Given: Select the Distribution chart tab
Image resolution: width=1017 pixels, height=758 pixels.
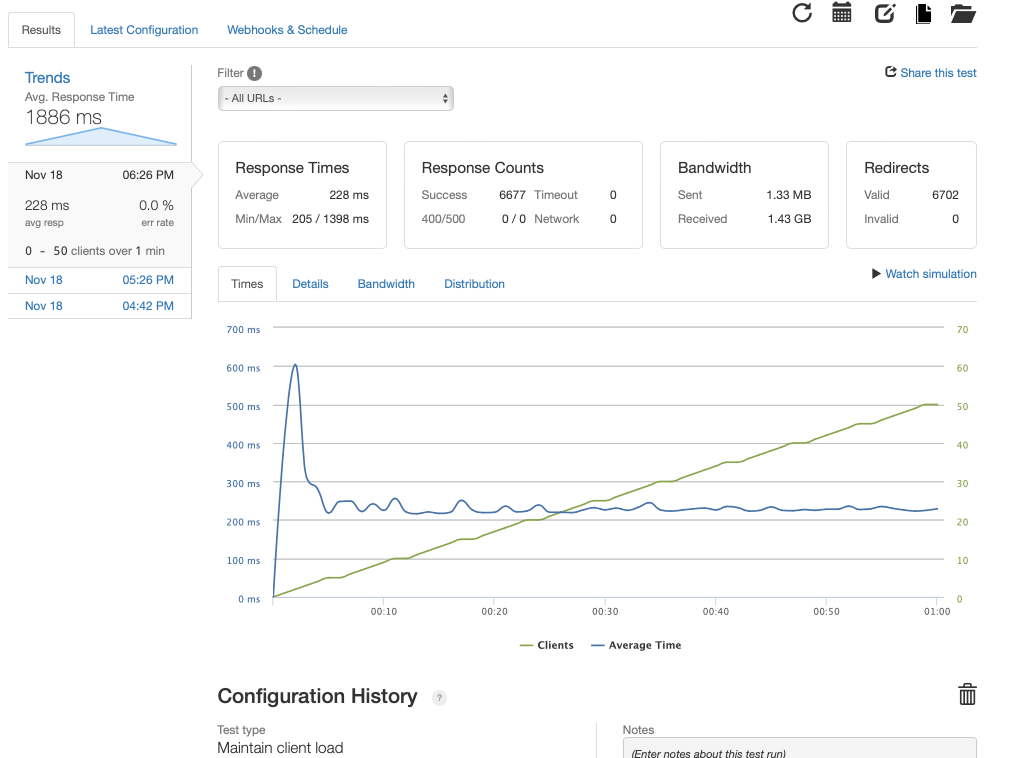Looking at the screenshot, I should tap(474, 284).
